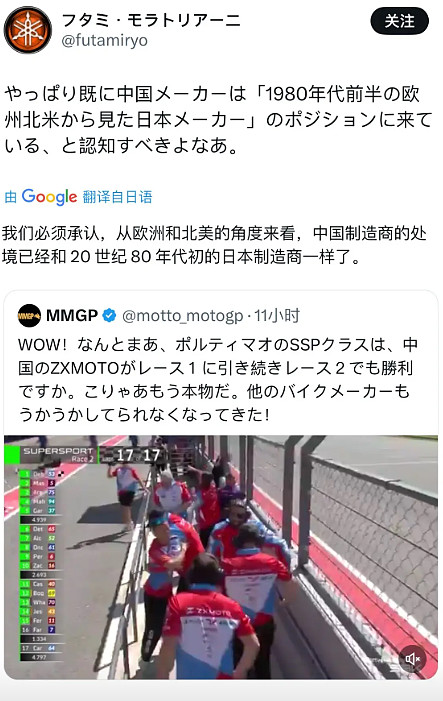The width and height of the screenshot is (443, 701).
Task: Play the Supersport Race 2 video
Action: [221, 557]
